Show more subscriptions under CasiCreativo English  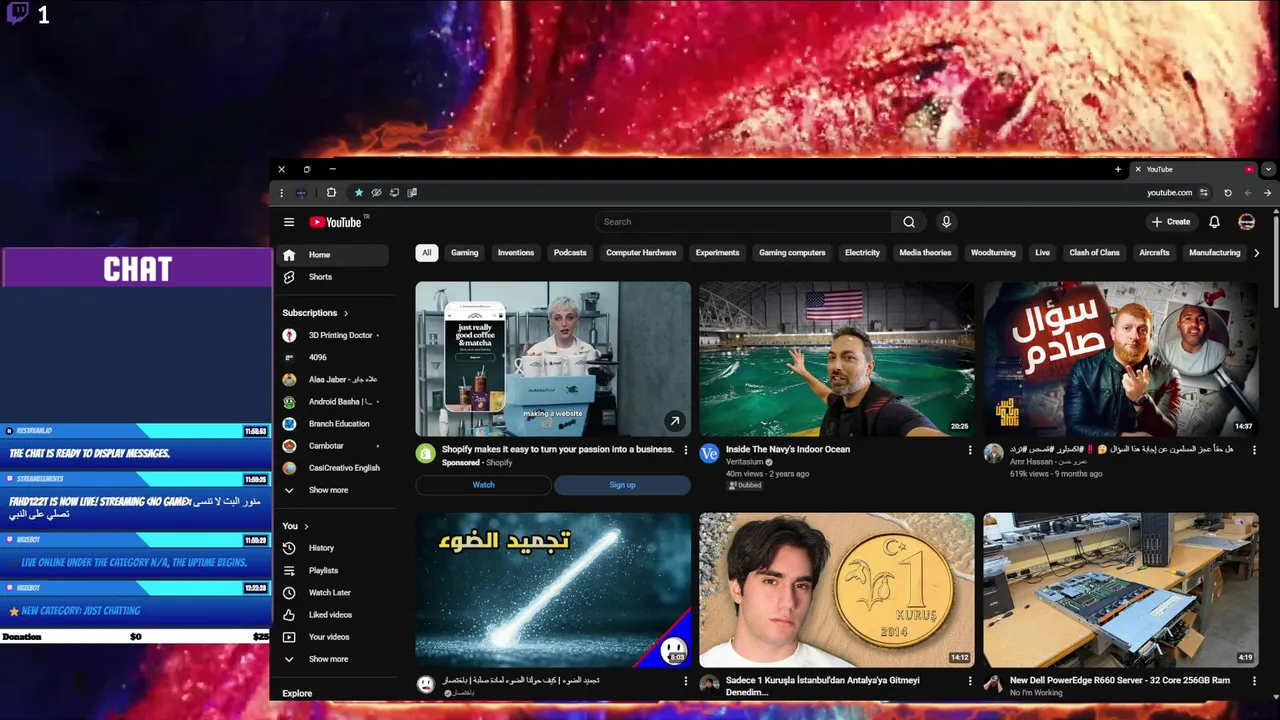tap(332, 490)
